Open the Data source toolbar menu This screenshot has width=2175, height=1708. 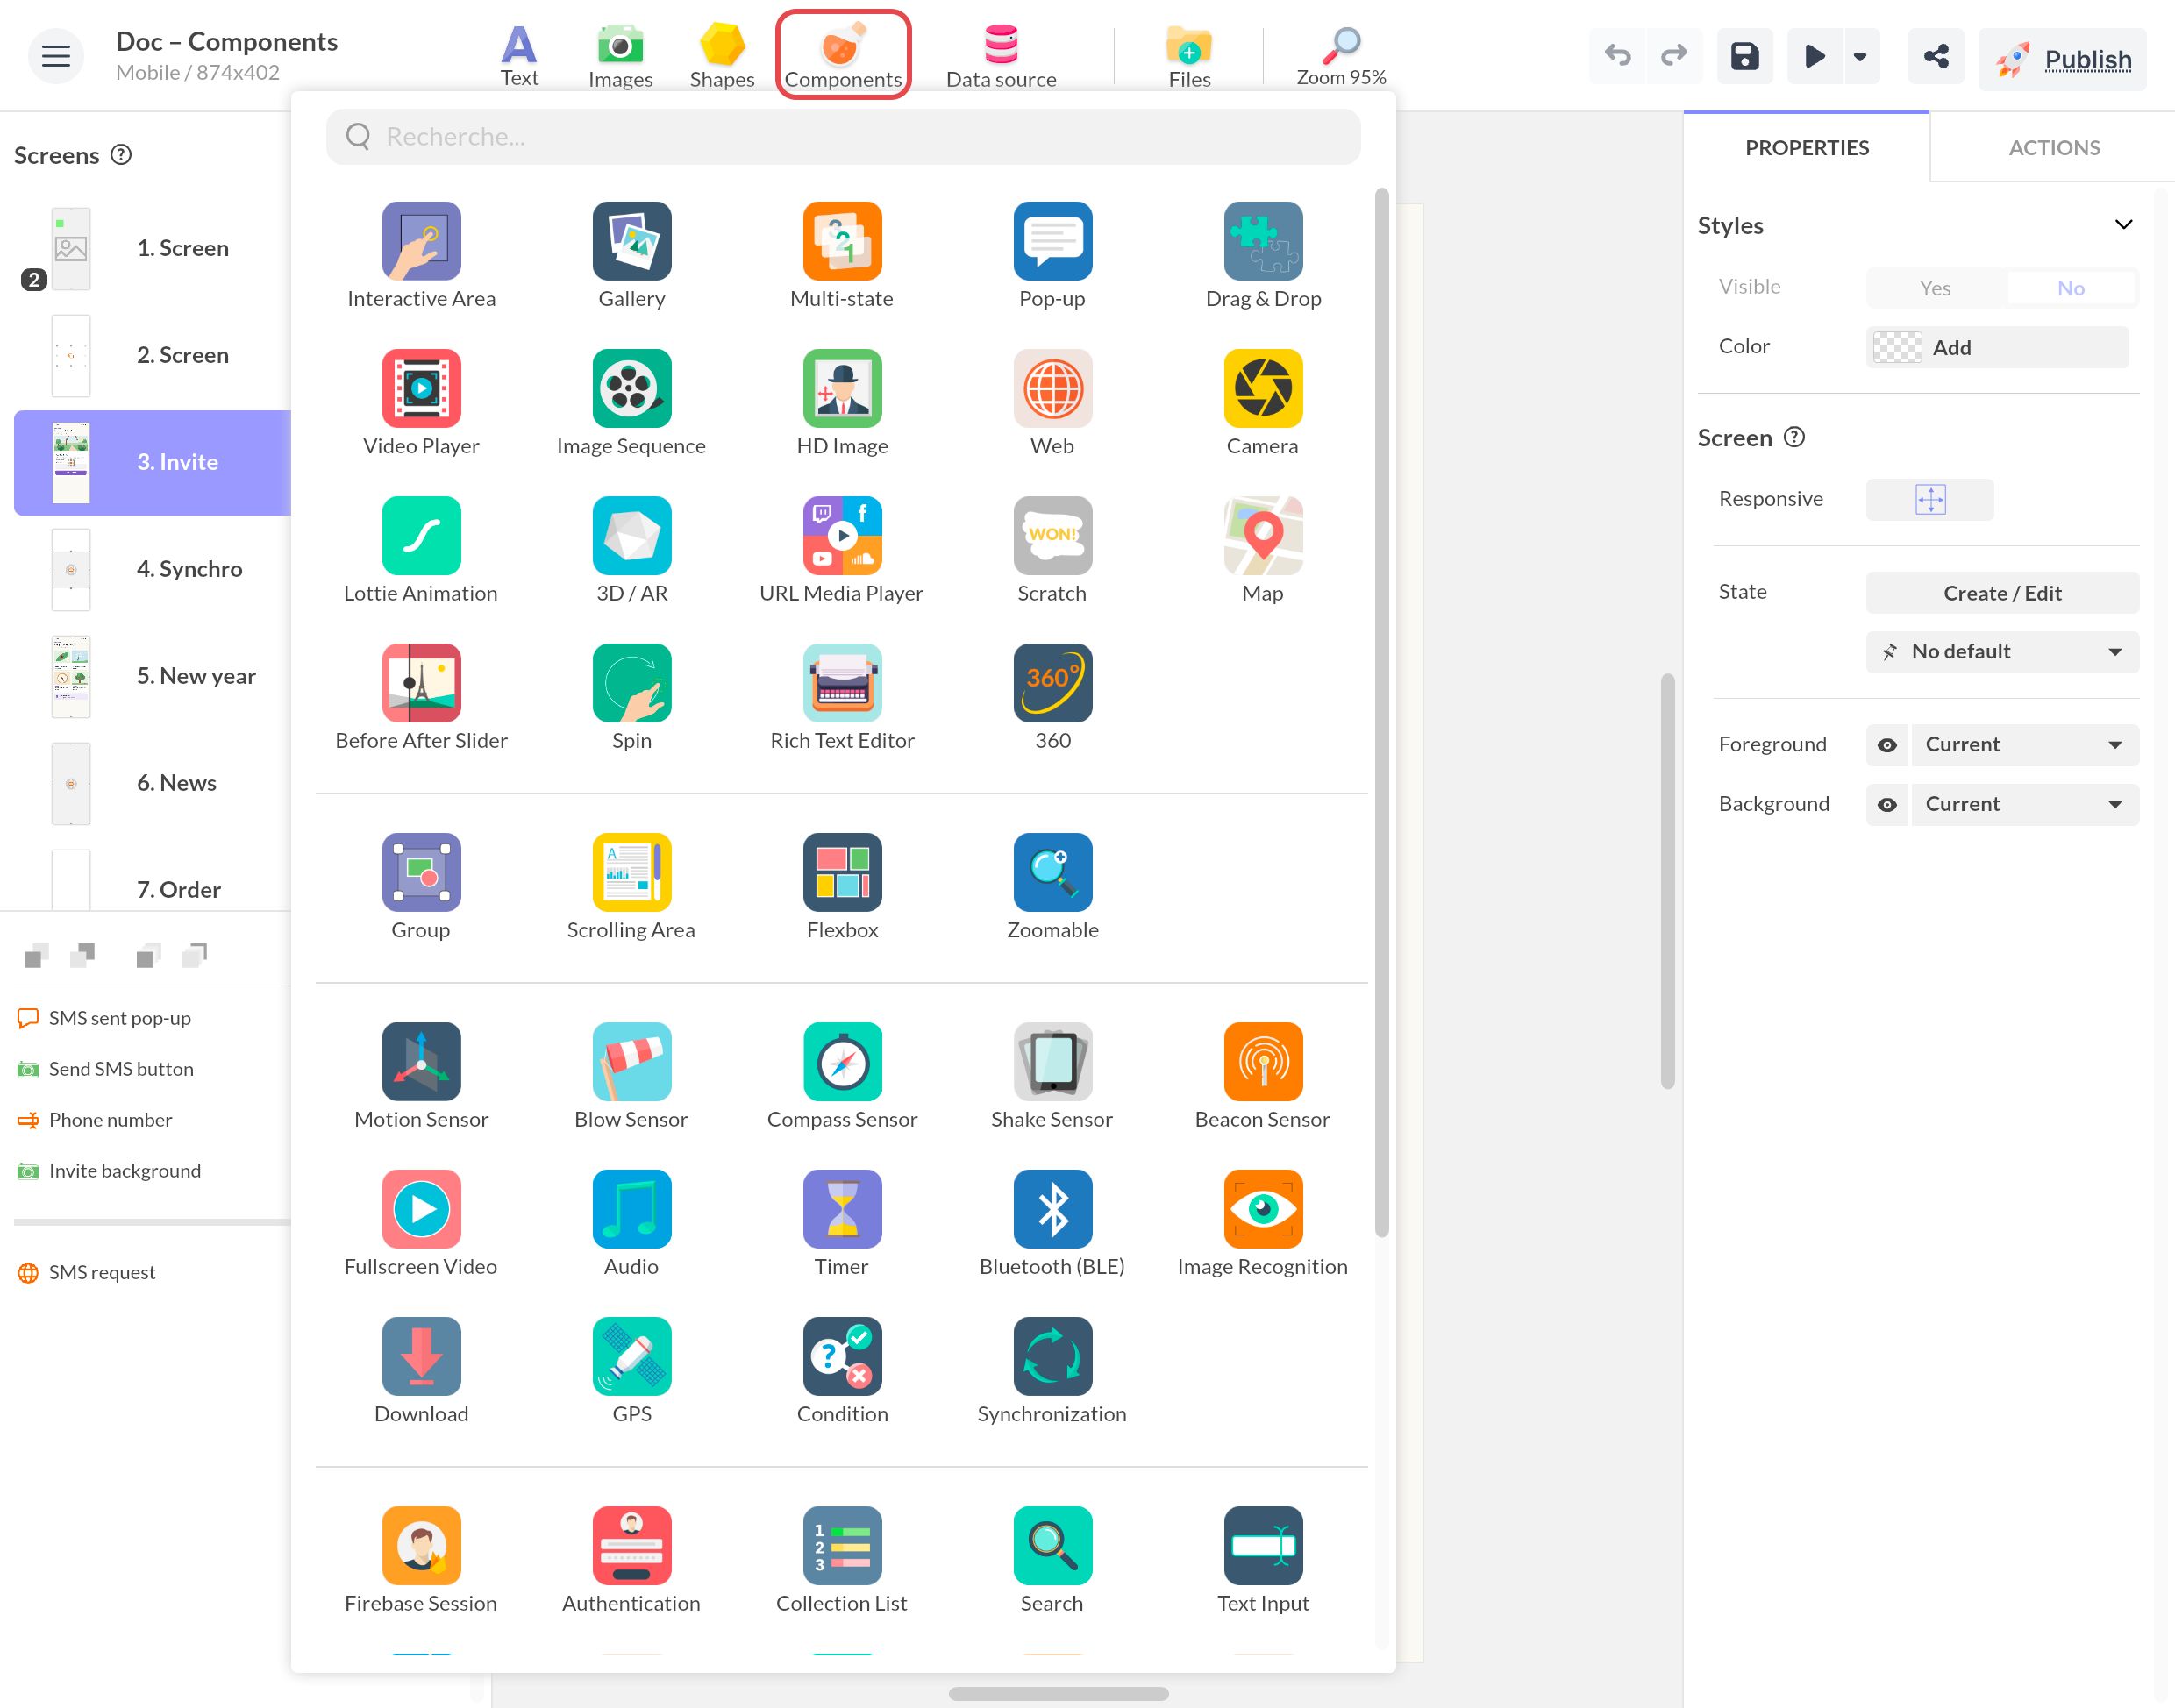[x=1001, y=56]
